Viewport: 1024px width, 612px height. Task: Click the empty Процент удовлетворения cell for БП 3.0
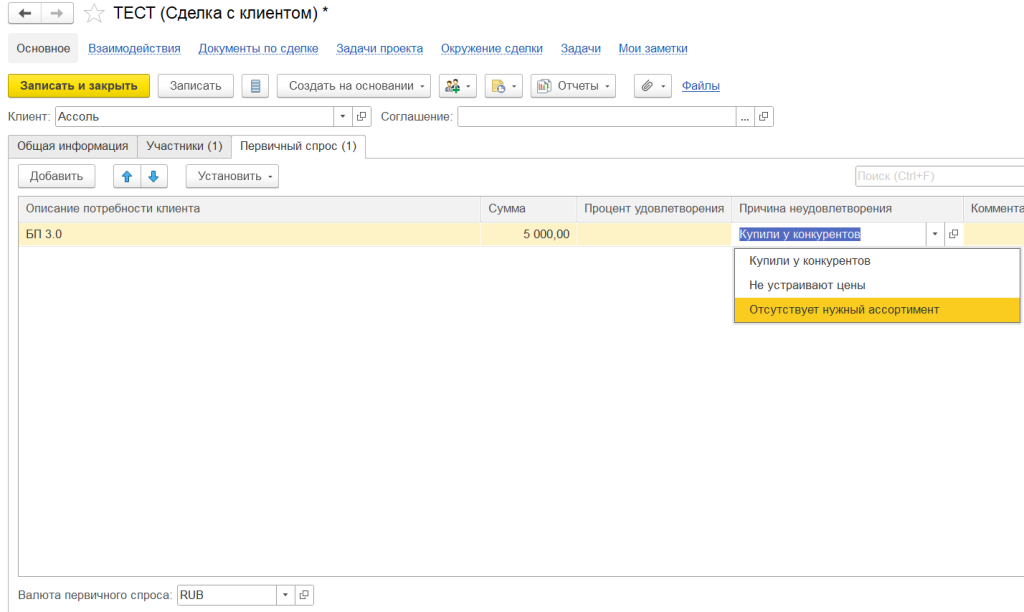tap(654, 234)
